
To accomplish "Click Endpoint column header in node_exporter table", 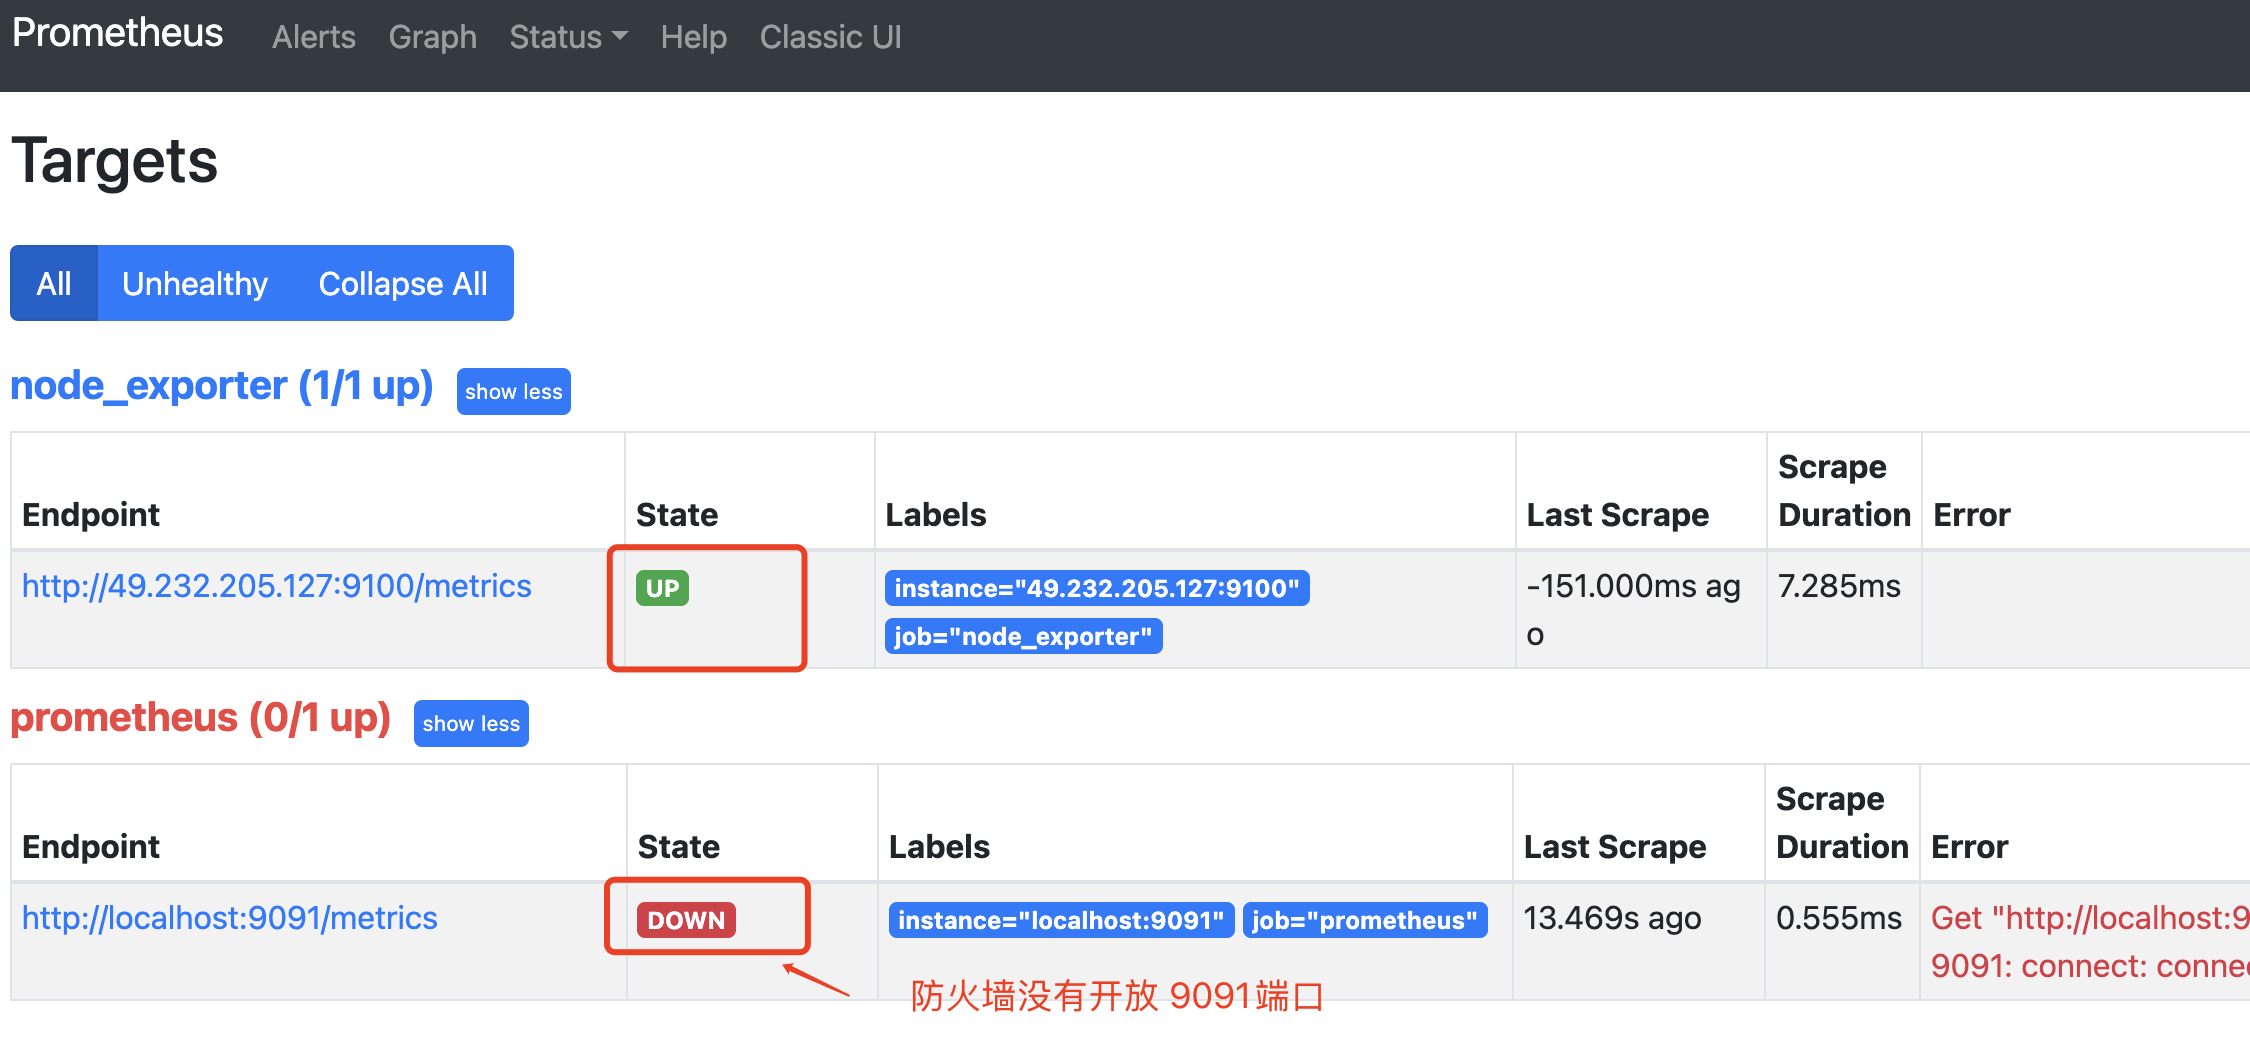I will (x=91, y=515).
